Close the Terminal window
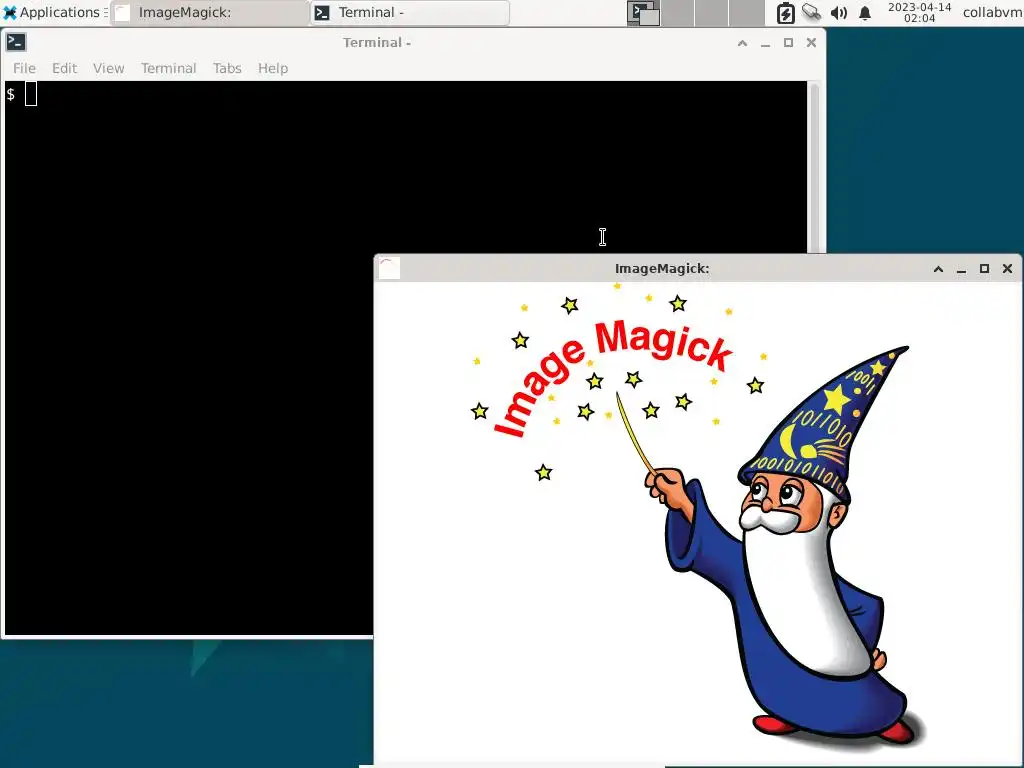This screenshot has width=1024, height=768. (x=811, y=43)
